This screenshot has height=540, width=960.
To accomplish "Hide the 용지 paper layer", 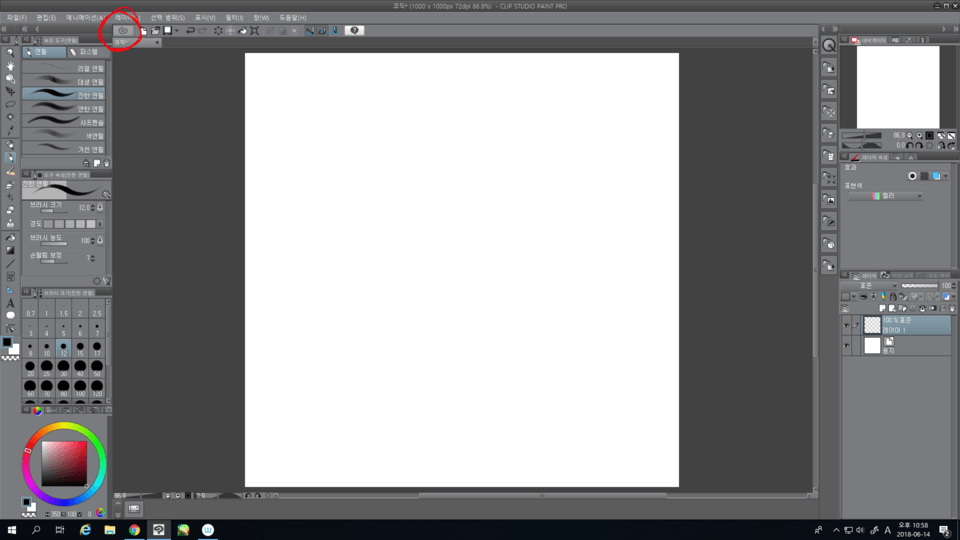I will (846, 346).
